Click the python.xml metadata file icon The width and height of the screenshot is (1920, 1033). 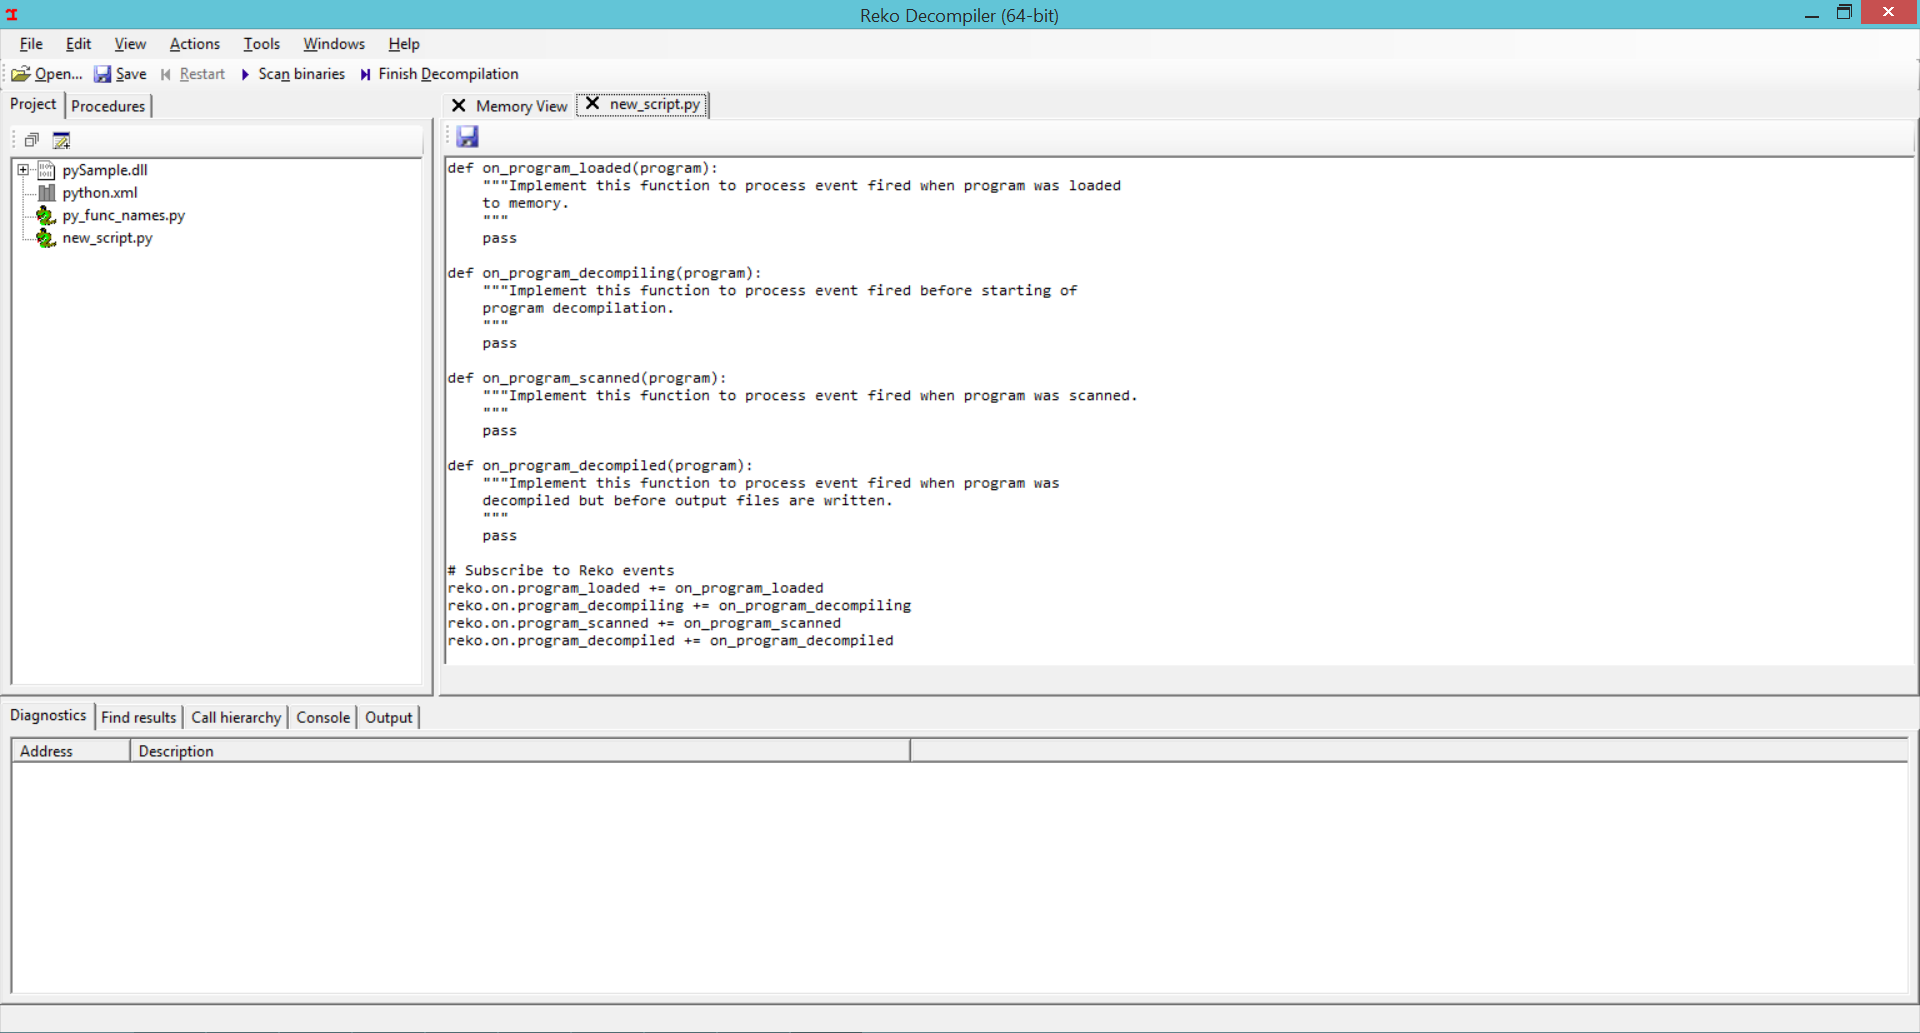tap(46, 193)
